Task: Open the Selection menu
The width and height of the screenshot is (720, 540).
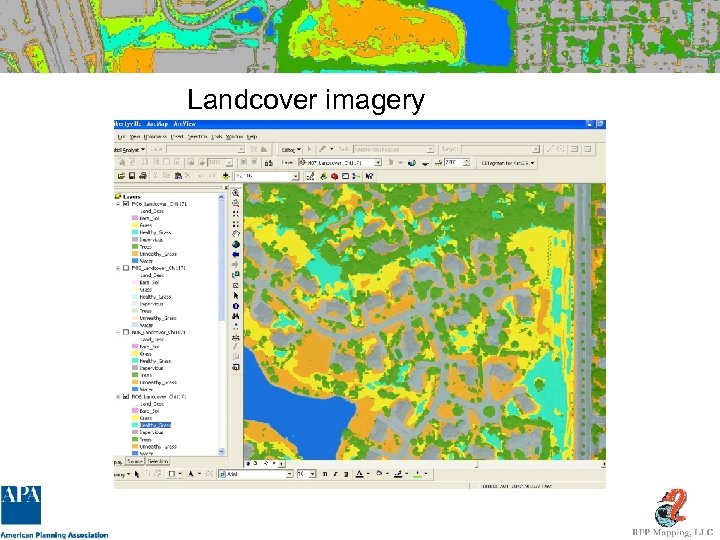Action: [197, 137]
